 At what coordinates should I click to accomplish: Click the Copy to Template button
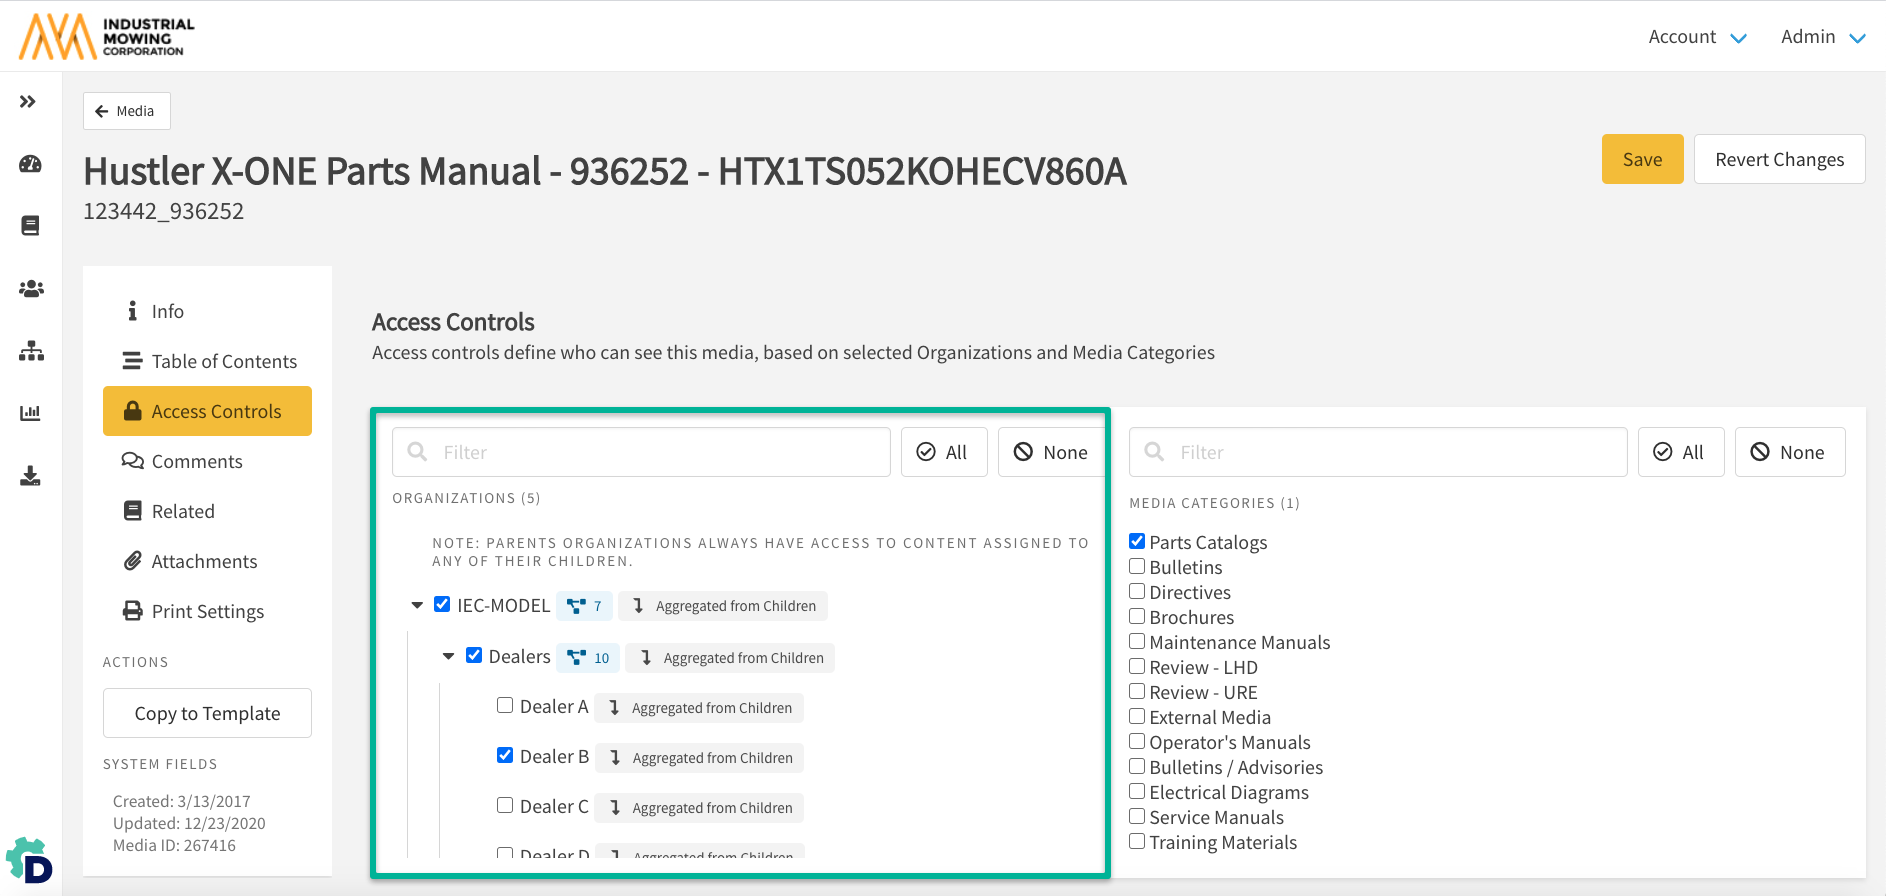click(x=207, y=713)
